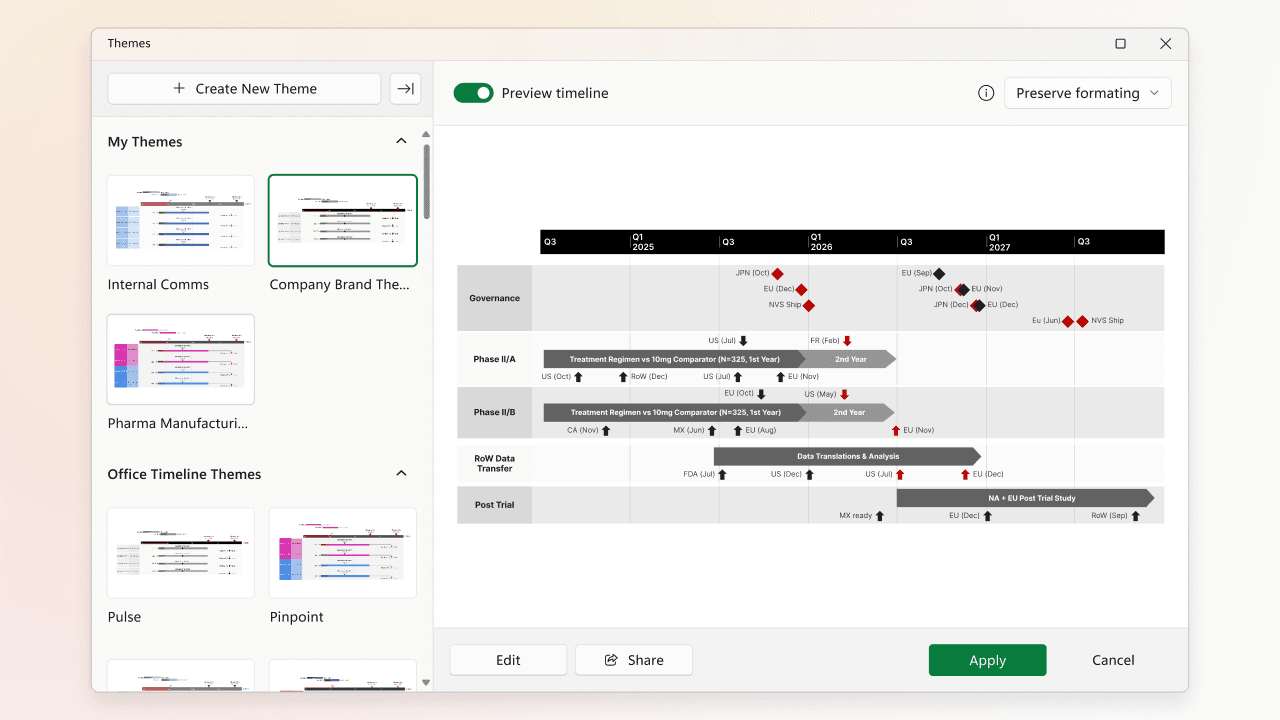Click the Data Translations & Analysis bar
Viewport: 1280px width, 720px height.
click(847, 456)
